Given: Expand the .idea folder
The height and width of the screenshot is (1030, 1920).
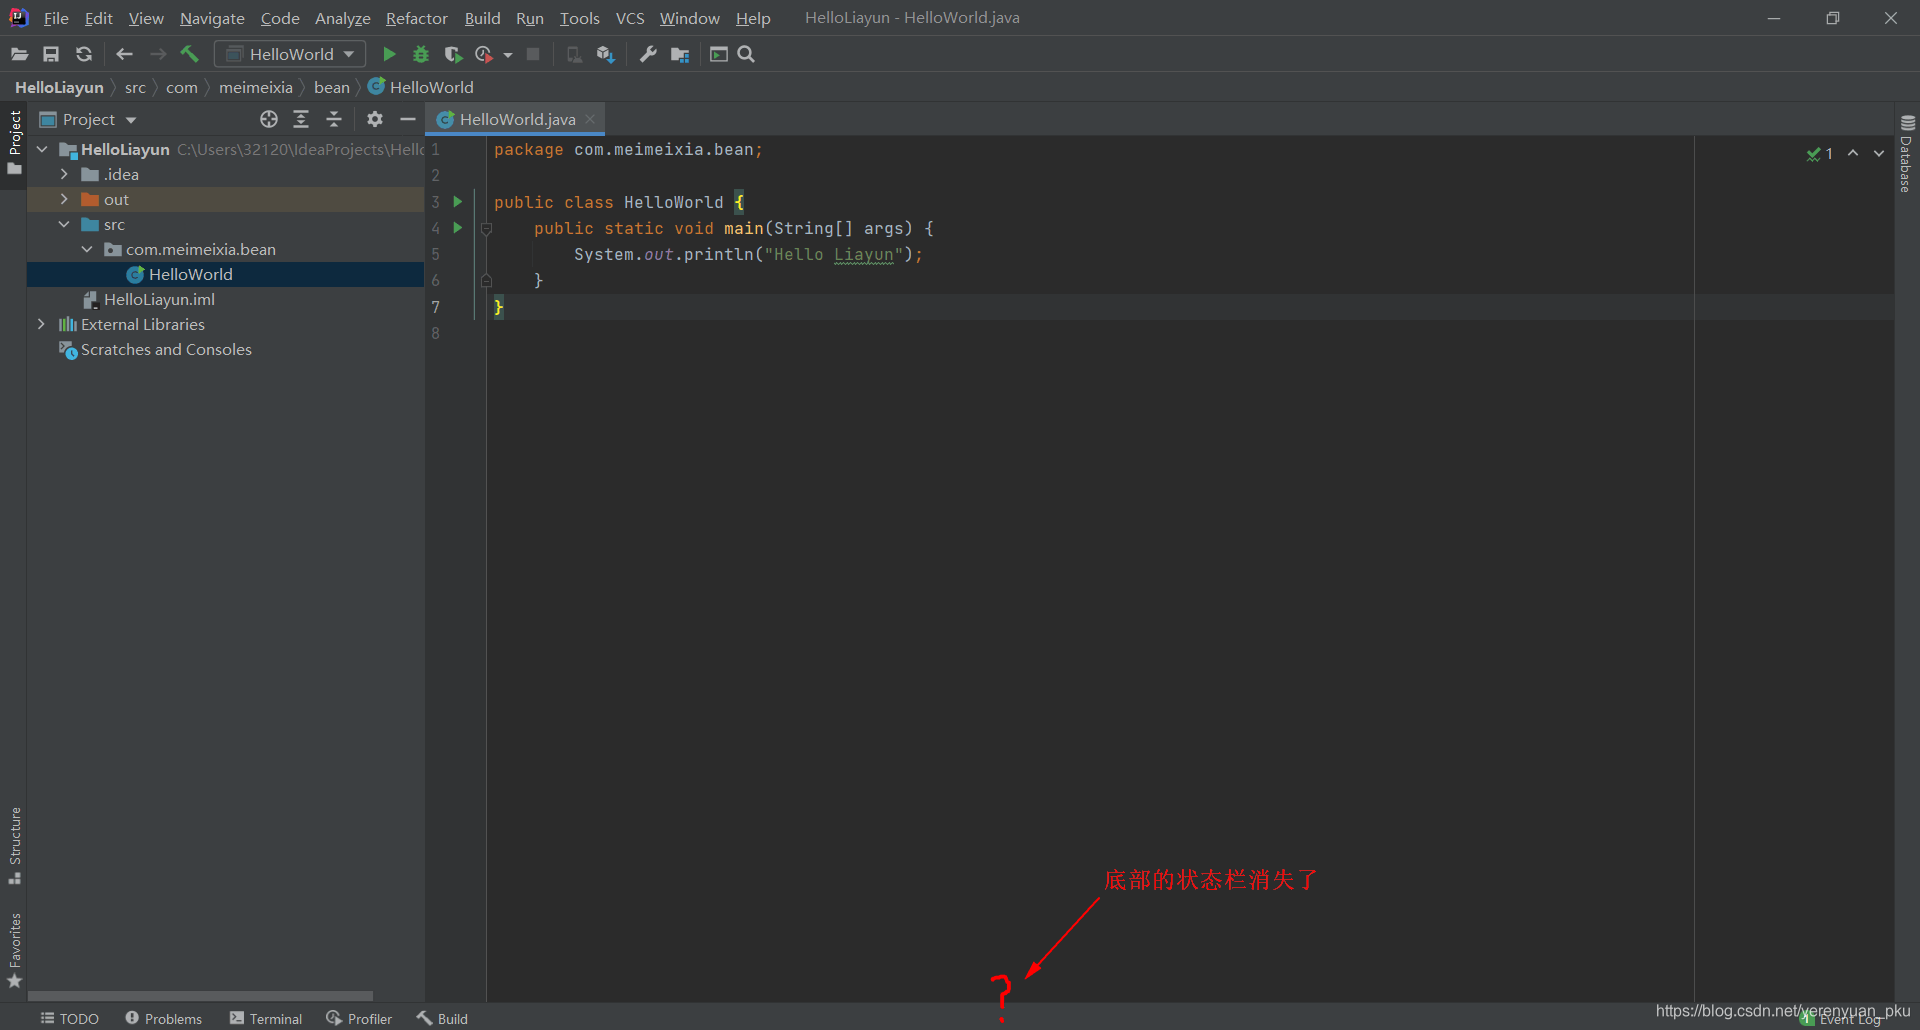Looking at the screenshot, I should click(64, 174).
